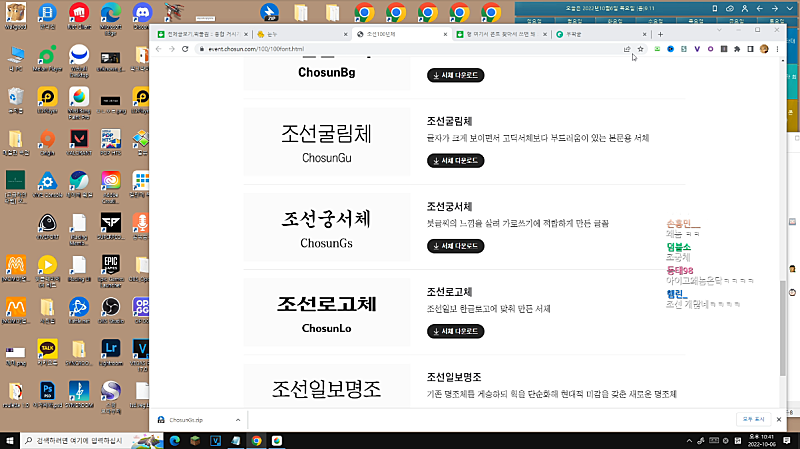800x449 pixels.
Task: Open the taskbar clock and date
Action: click(761, 441)
